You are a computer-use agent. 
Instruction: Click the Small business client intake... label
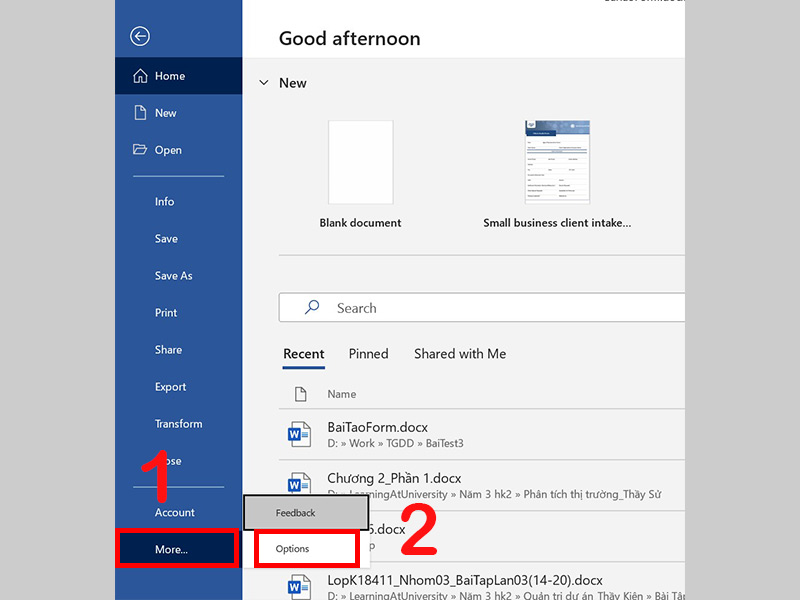(557, 223)
